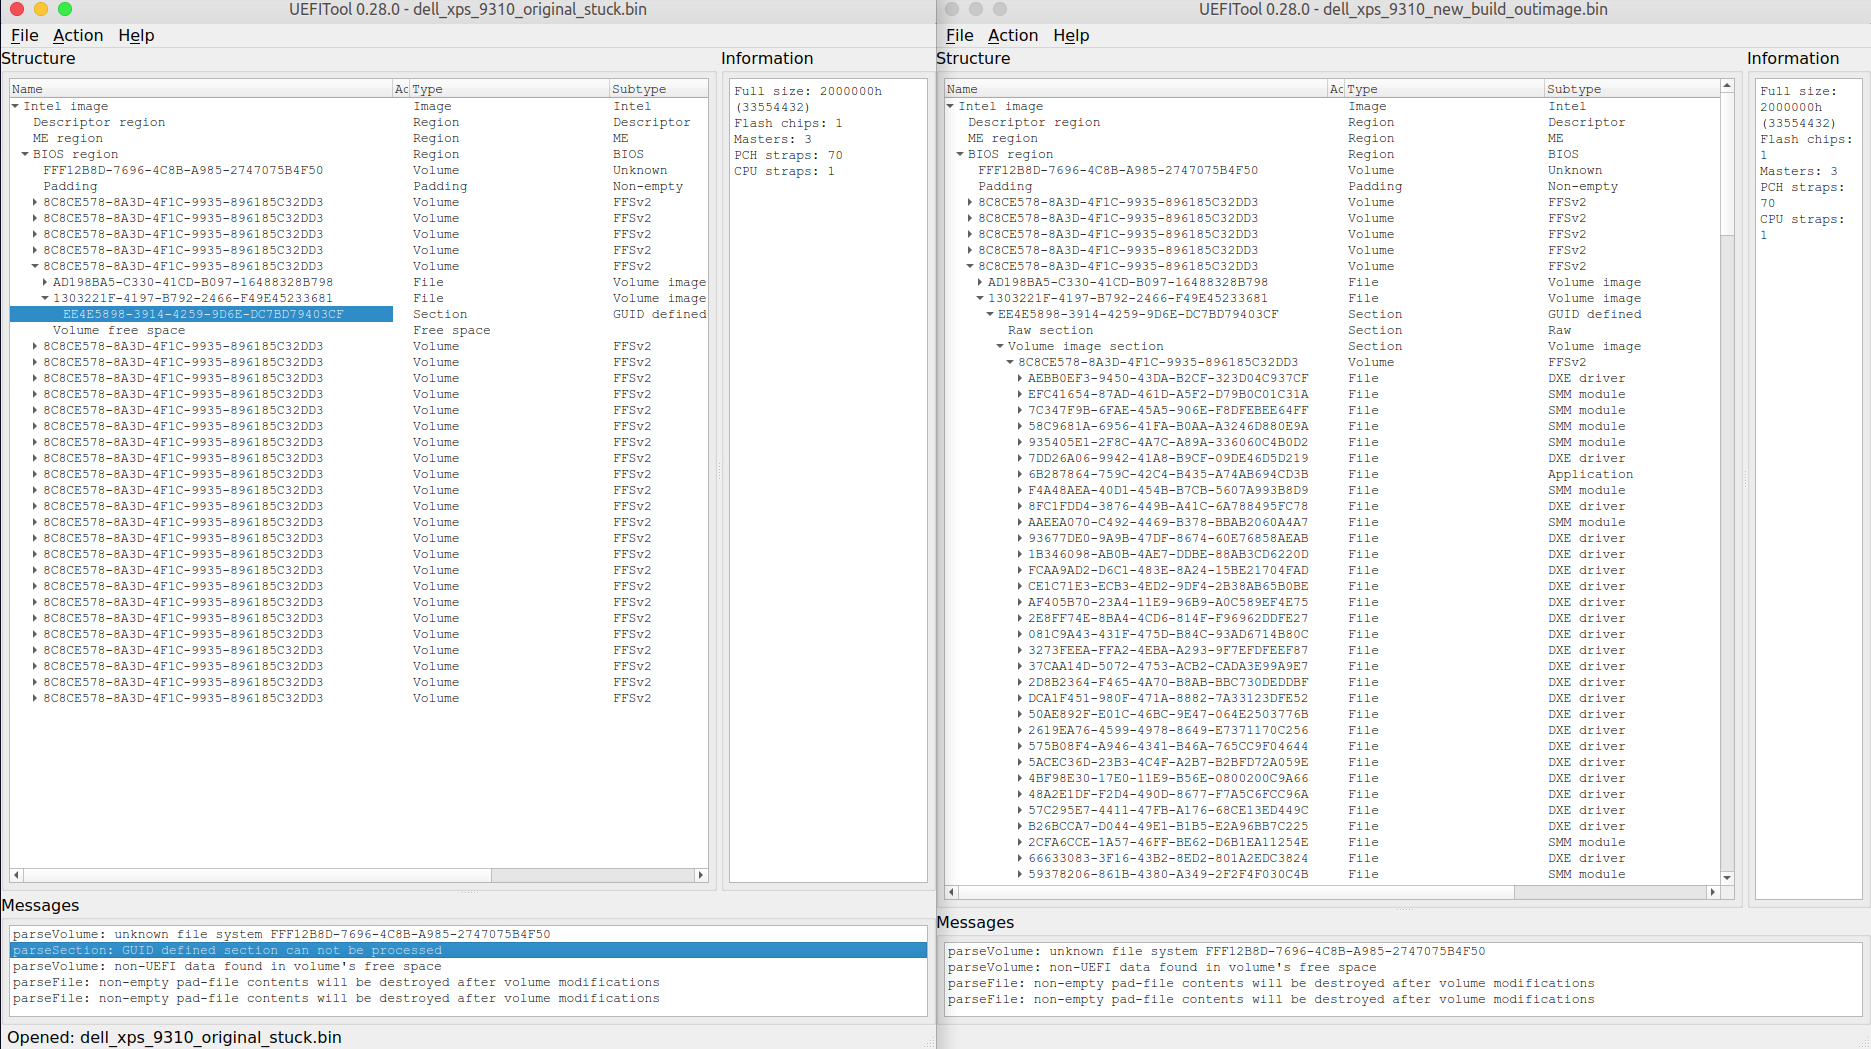This screenshot has height=1049, width=1871.
Task: Collapse 1303221F file in original_stuck window
Action: click(x=45, y=298)
